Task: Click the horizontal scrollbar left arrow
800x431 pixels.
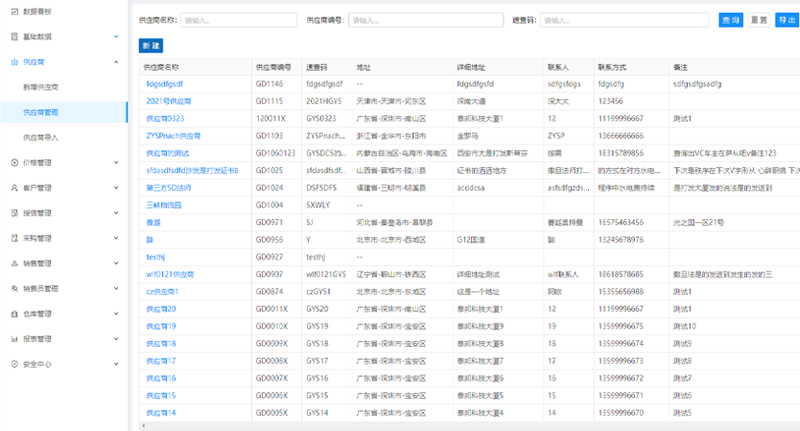Action: tap(143, 426)
